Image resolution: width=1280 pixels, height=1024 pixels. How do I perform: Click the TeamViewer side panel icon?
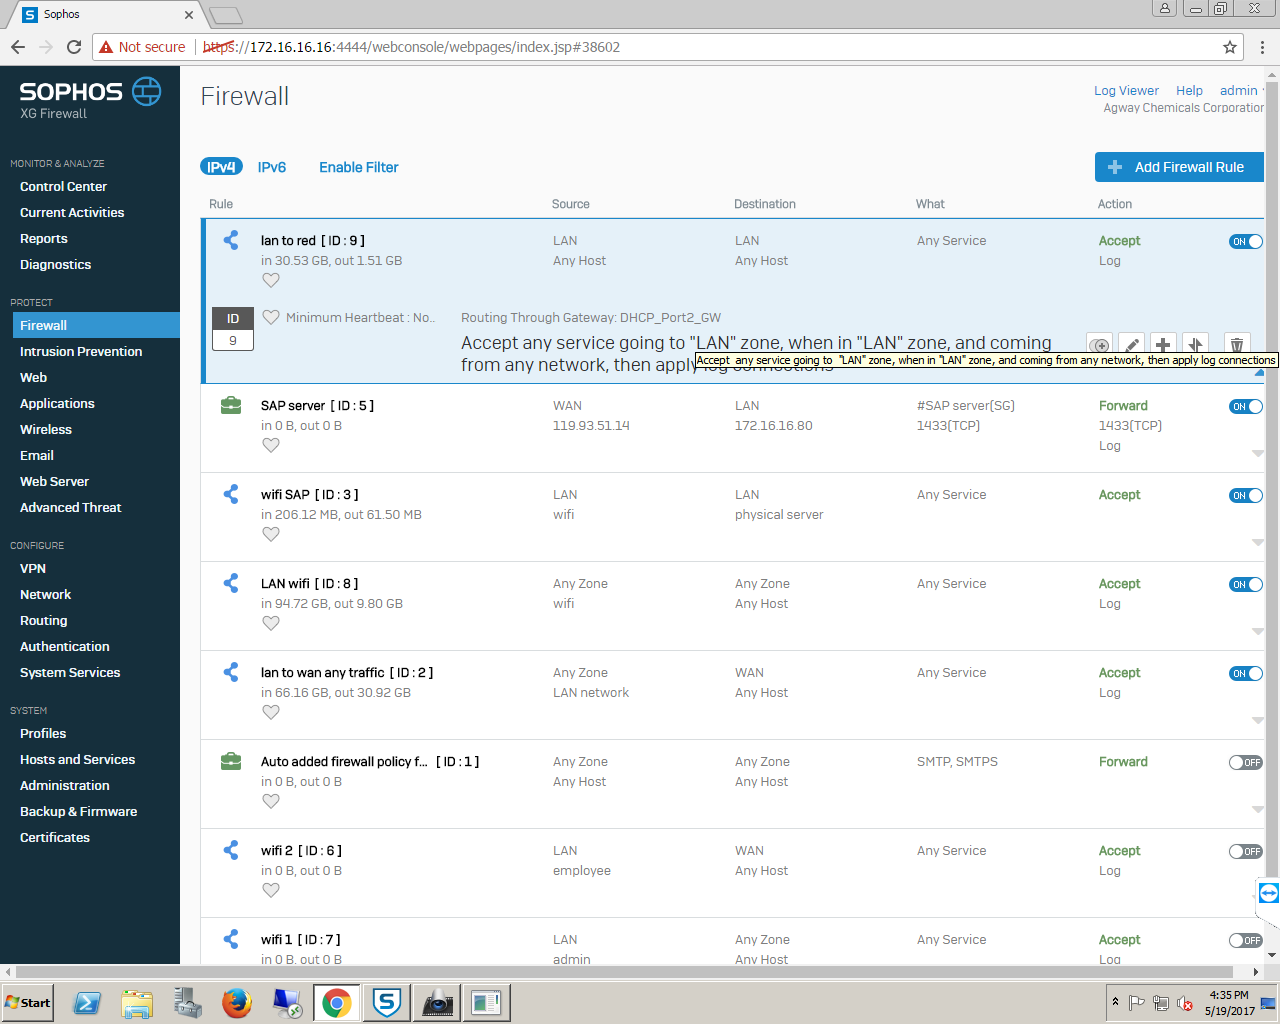click(x=1268, y=893)
